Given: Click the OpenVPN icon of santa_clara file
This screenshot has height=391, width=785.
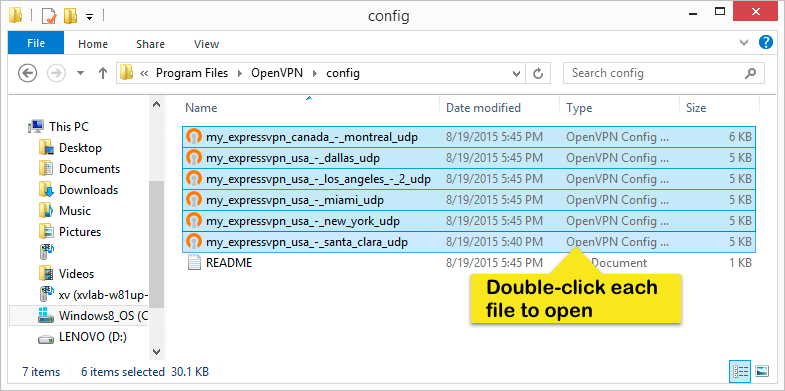Looking at the screenshot, I should [x=193, y=242].
